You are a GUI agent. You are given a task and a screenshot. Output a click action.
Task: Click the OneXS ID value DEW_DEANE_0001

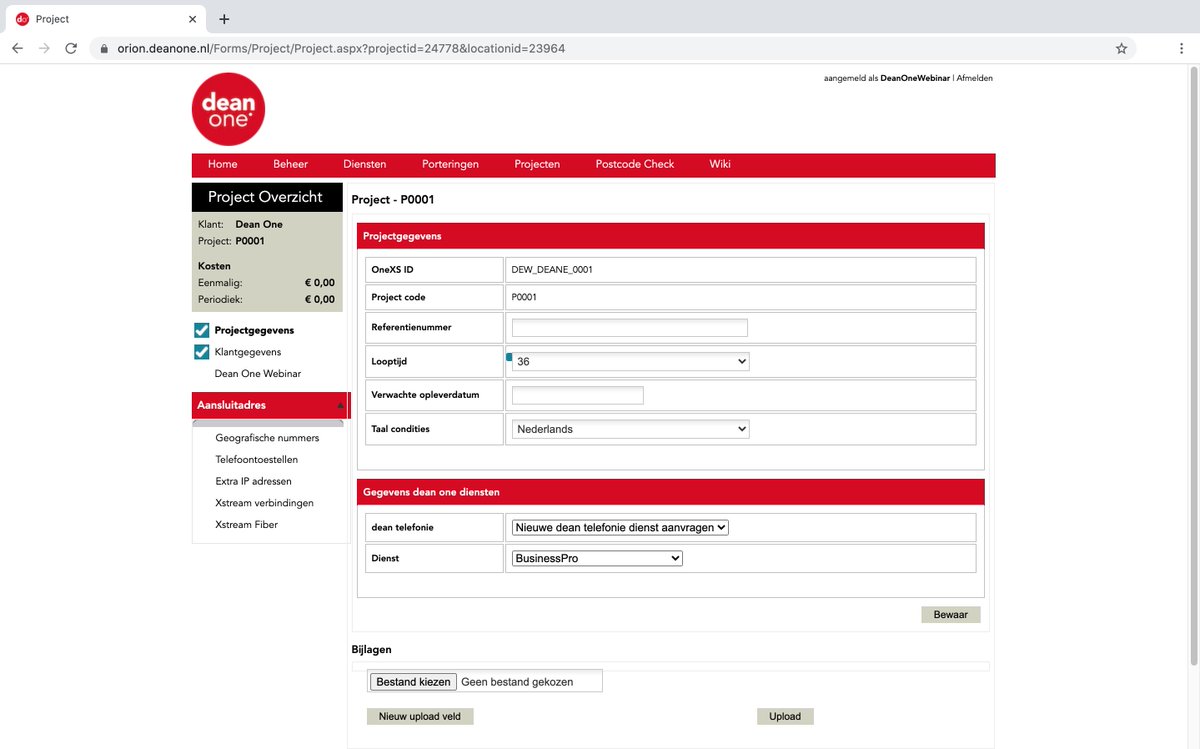click(552, 270)
